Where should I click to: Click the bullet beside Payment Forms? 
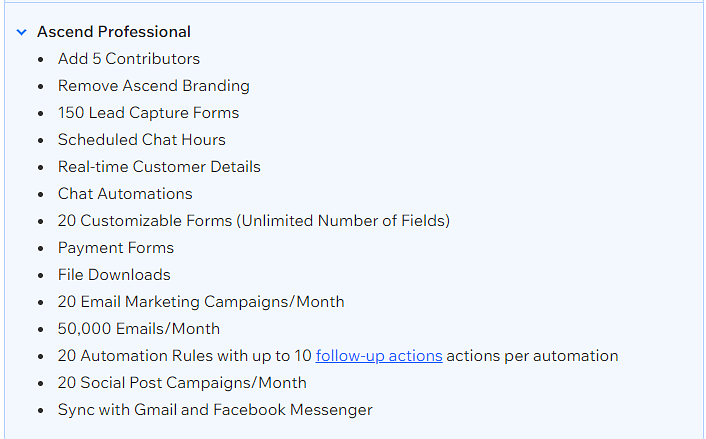[41, 249]
